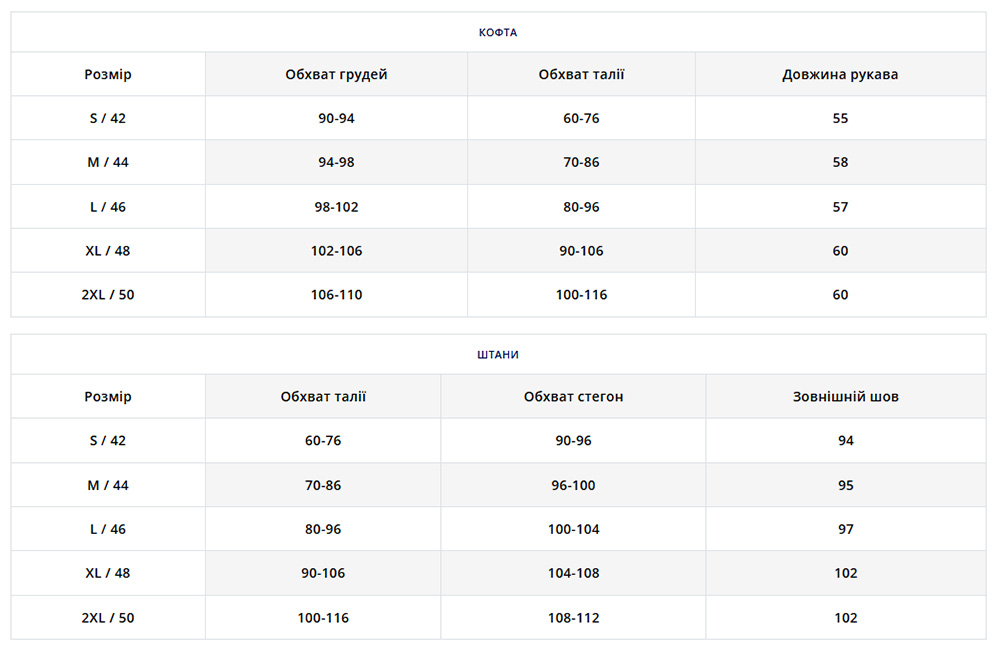
Task: Select waist 80-96 in the КОФТА table
Action: [581, 207]
